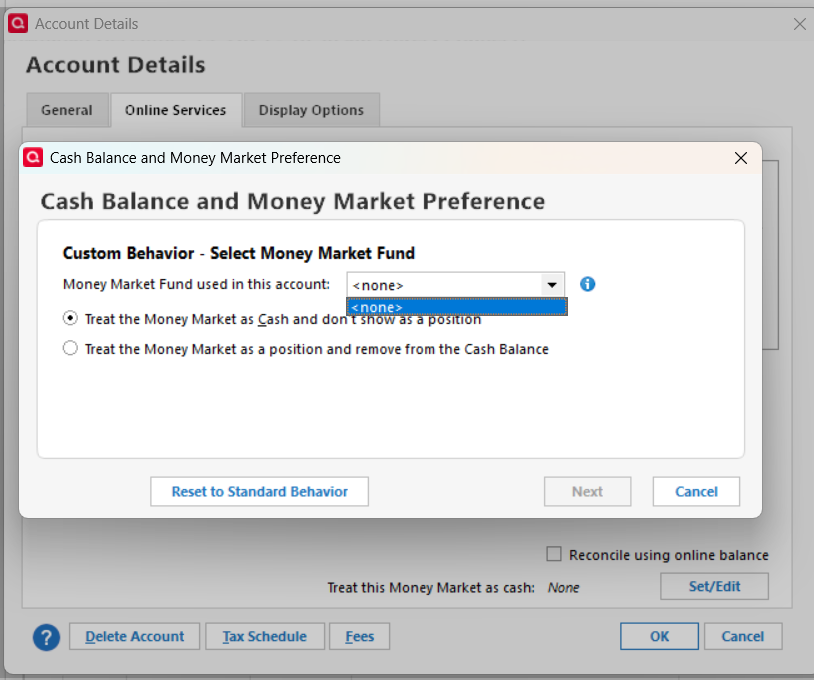Screen dimensions: 814x680
Task: Cancel the Cash Balance preference dialog
Action: click(x=696, y=491)
